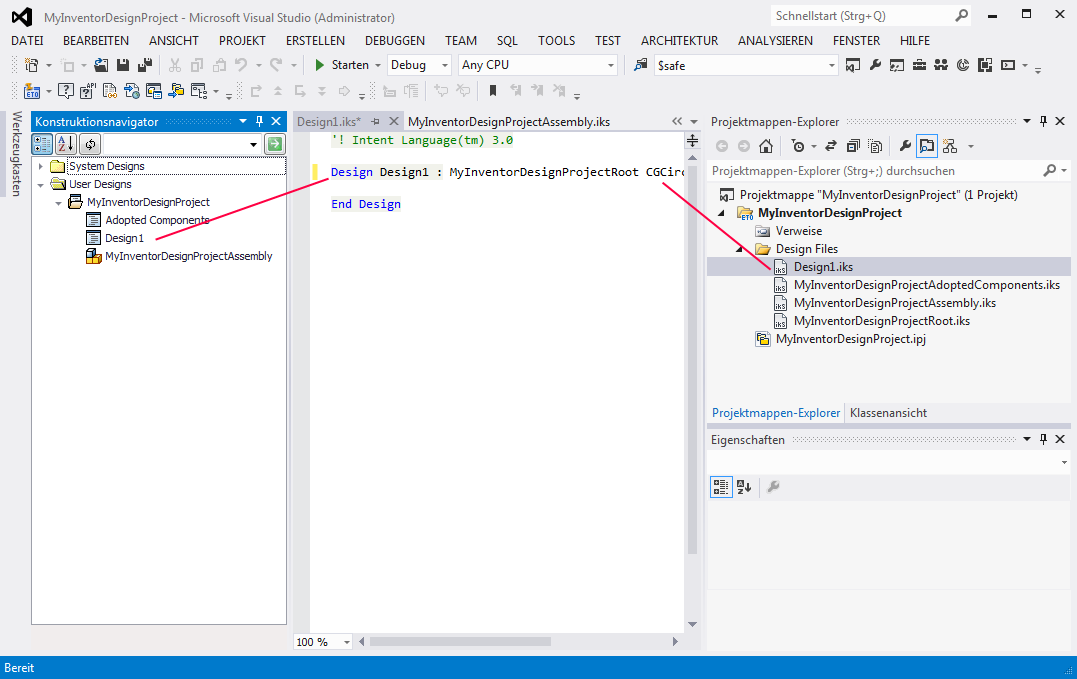Open the 100 % zoom dropdown
Image resolution: width=1077 pixels, height=679 pixels.
346,642
